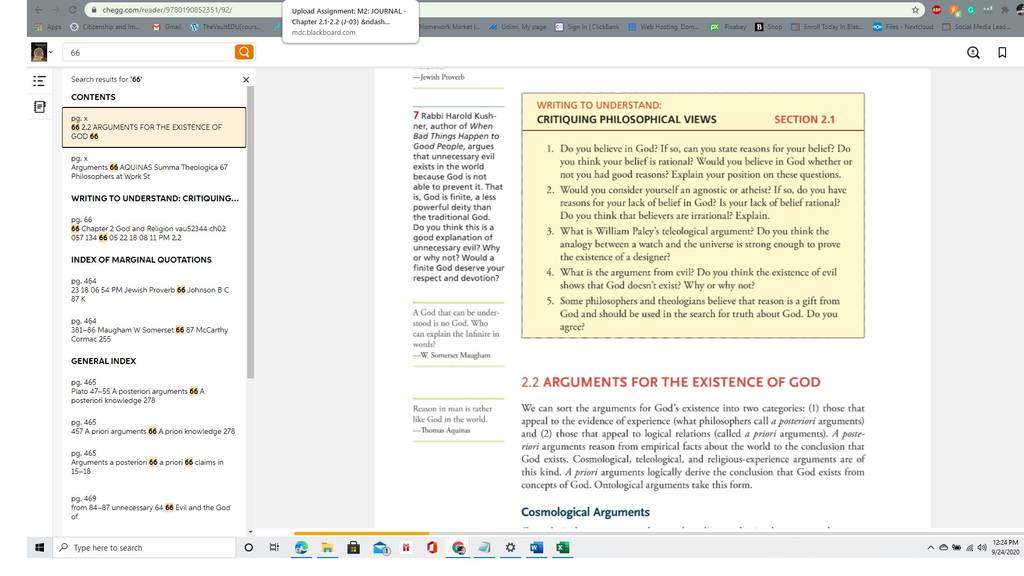1024x576 pixels.
Task: Open result 'Arguments a posteriori 66 a priori'
Action: 154,462
